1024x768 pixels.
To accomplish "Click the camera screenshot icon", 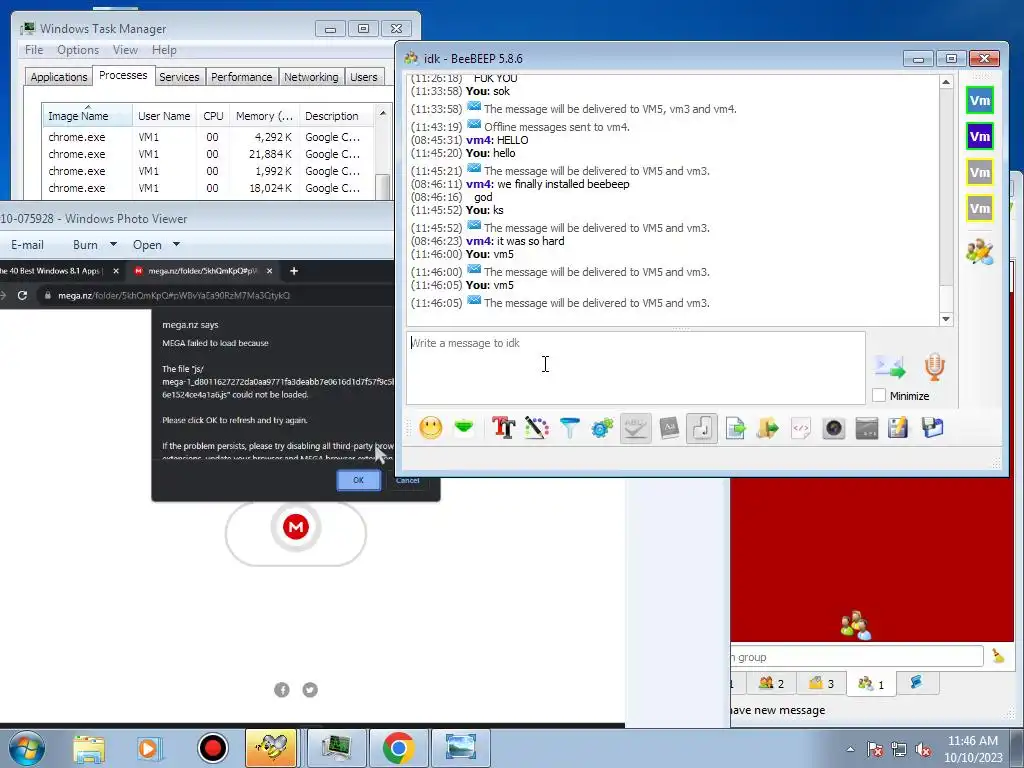I will click(x=834, y=428).
